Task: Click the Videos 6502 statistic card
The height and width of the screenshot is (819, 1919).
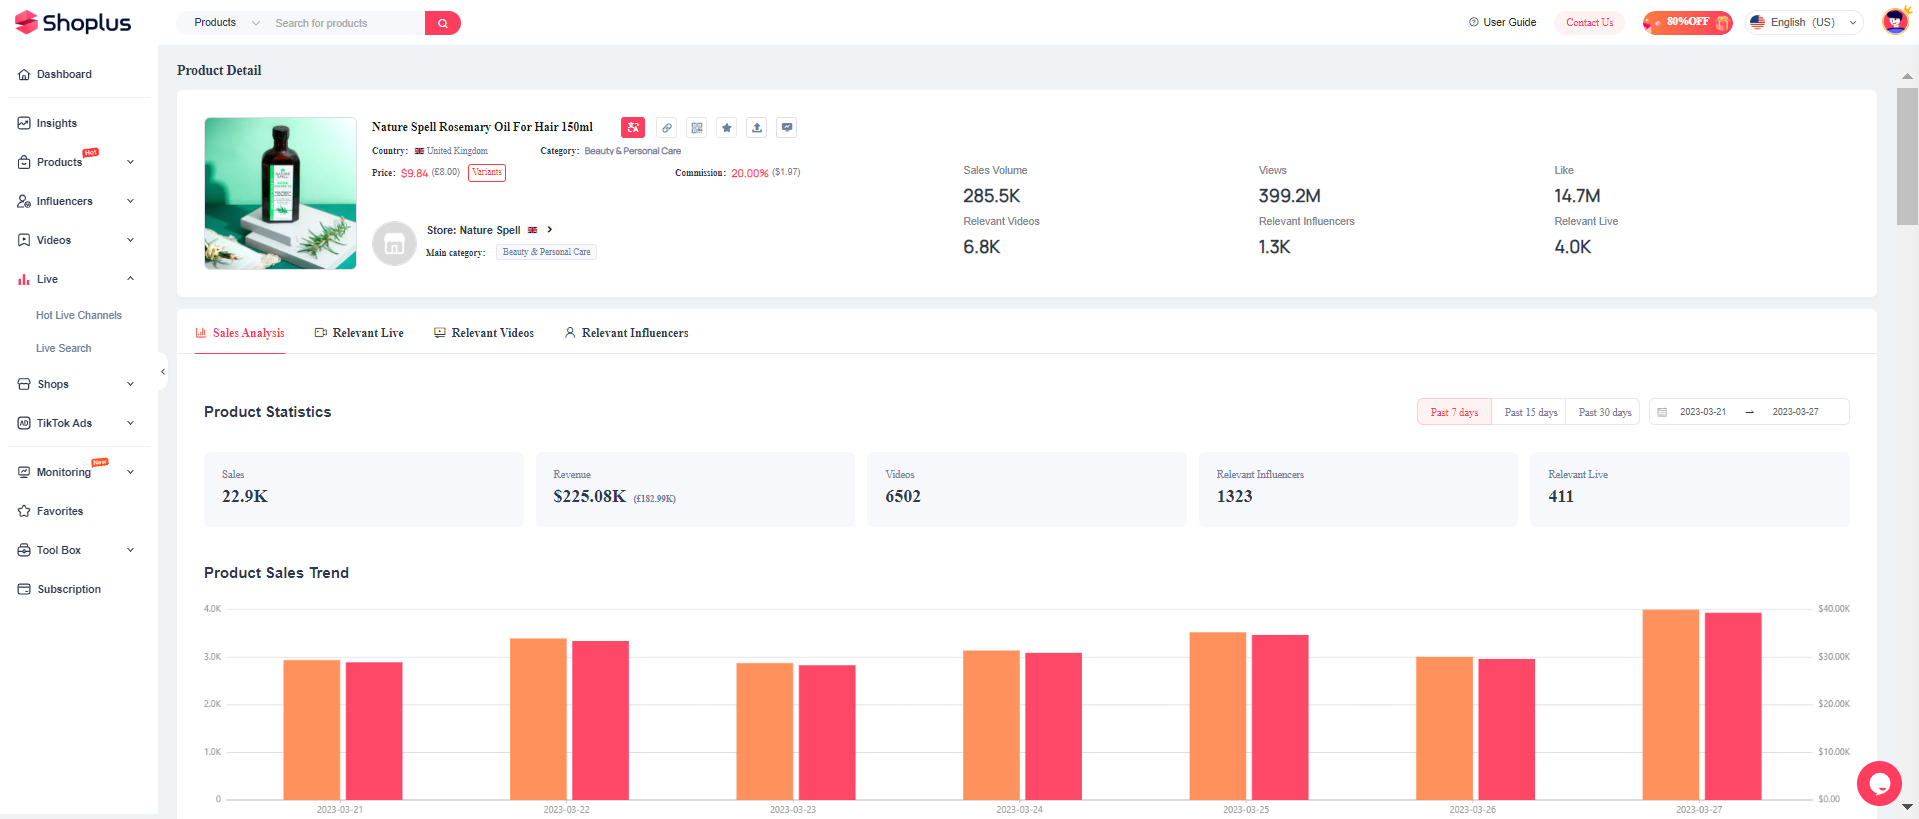Action: click(x=1027, y=489)
